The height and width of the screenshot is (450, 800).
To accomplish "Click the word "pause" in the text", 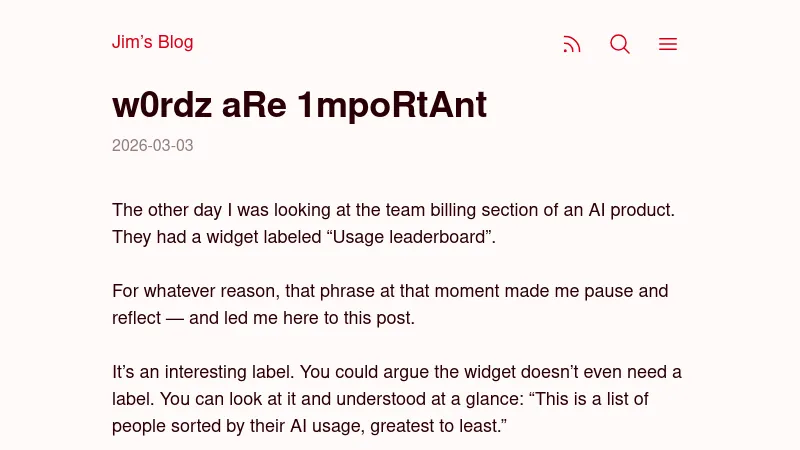I will coord(610,292).
